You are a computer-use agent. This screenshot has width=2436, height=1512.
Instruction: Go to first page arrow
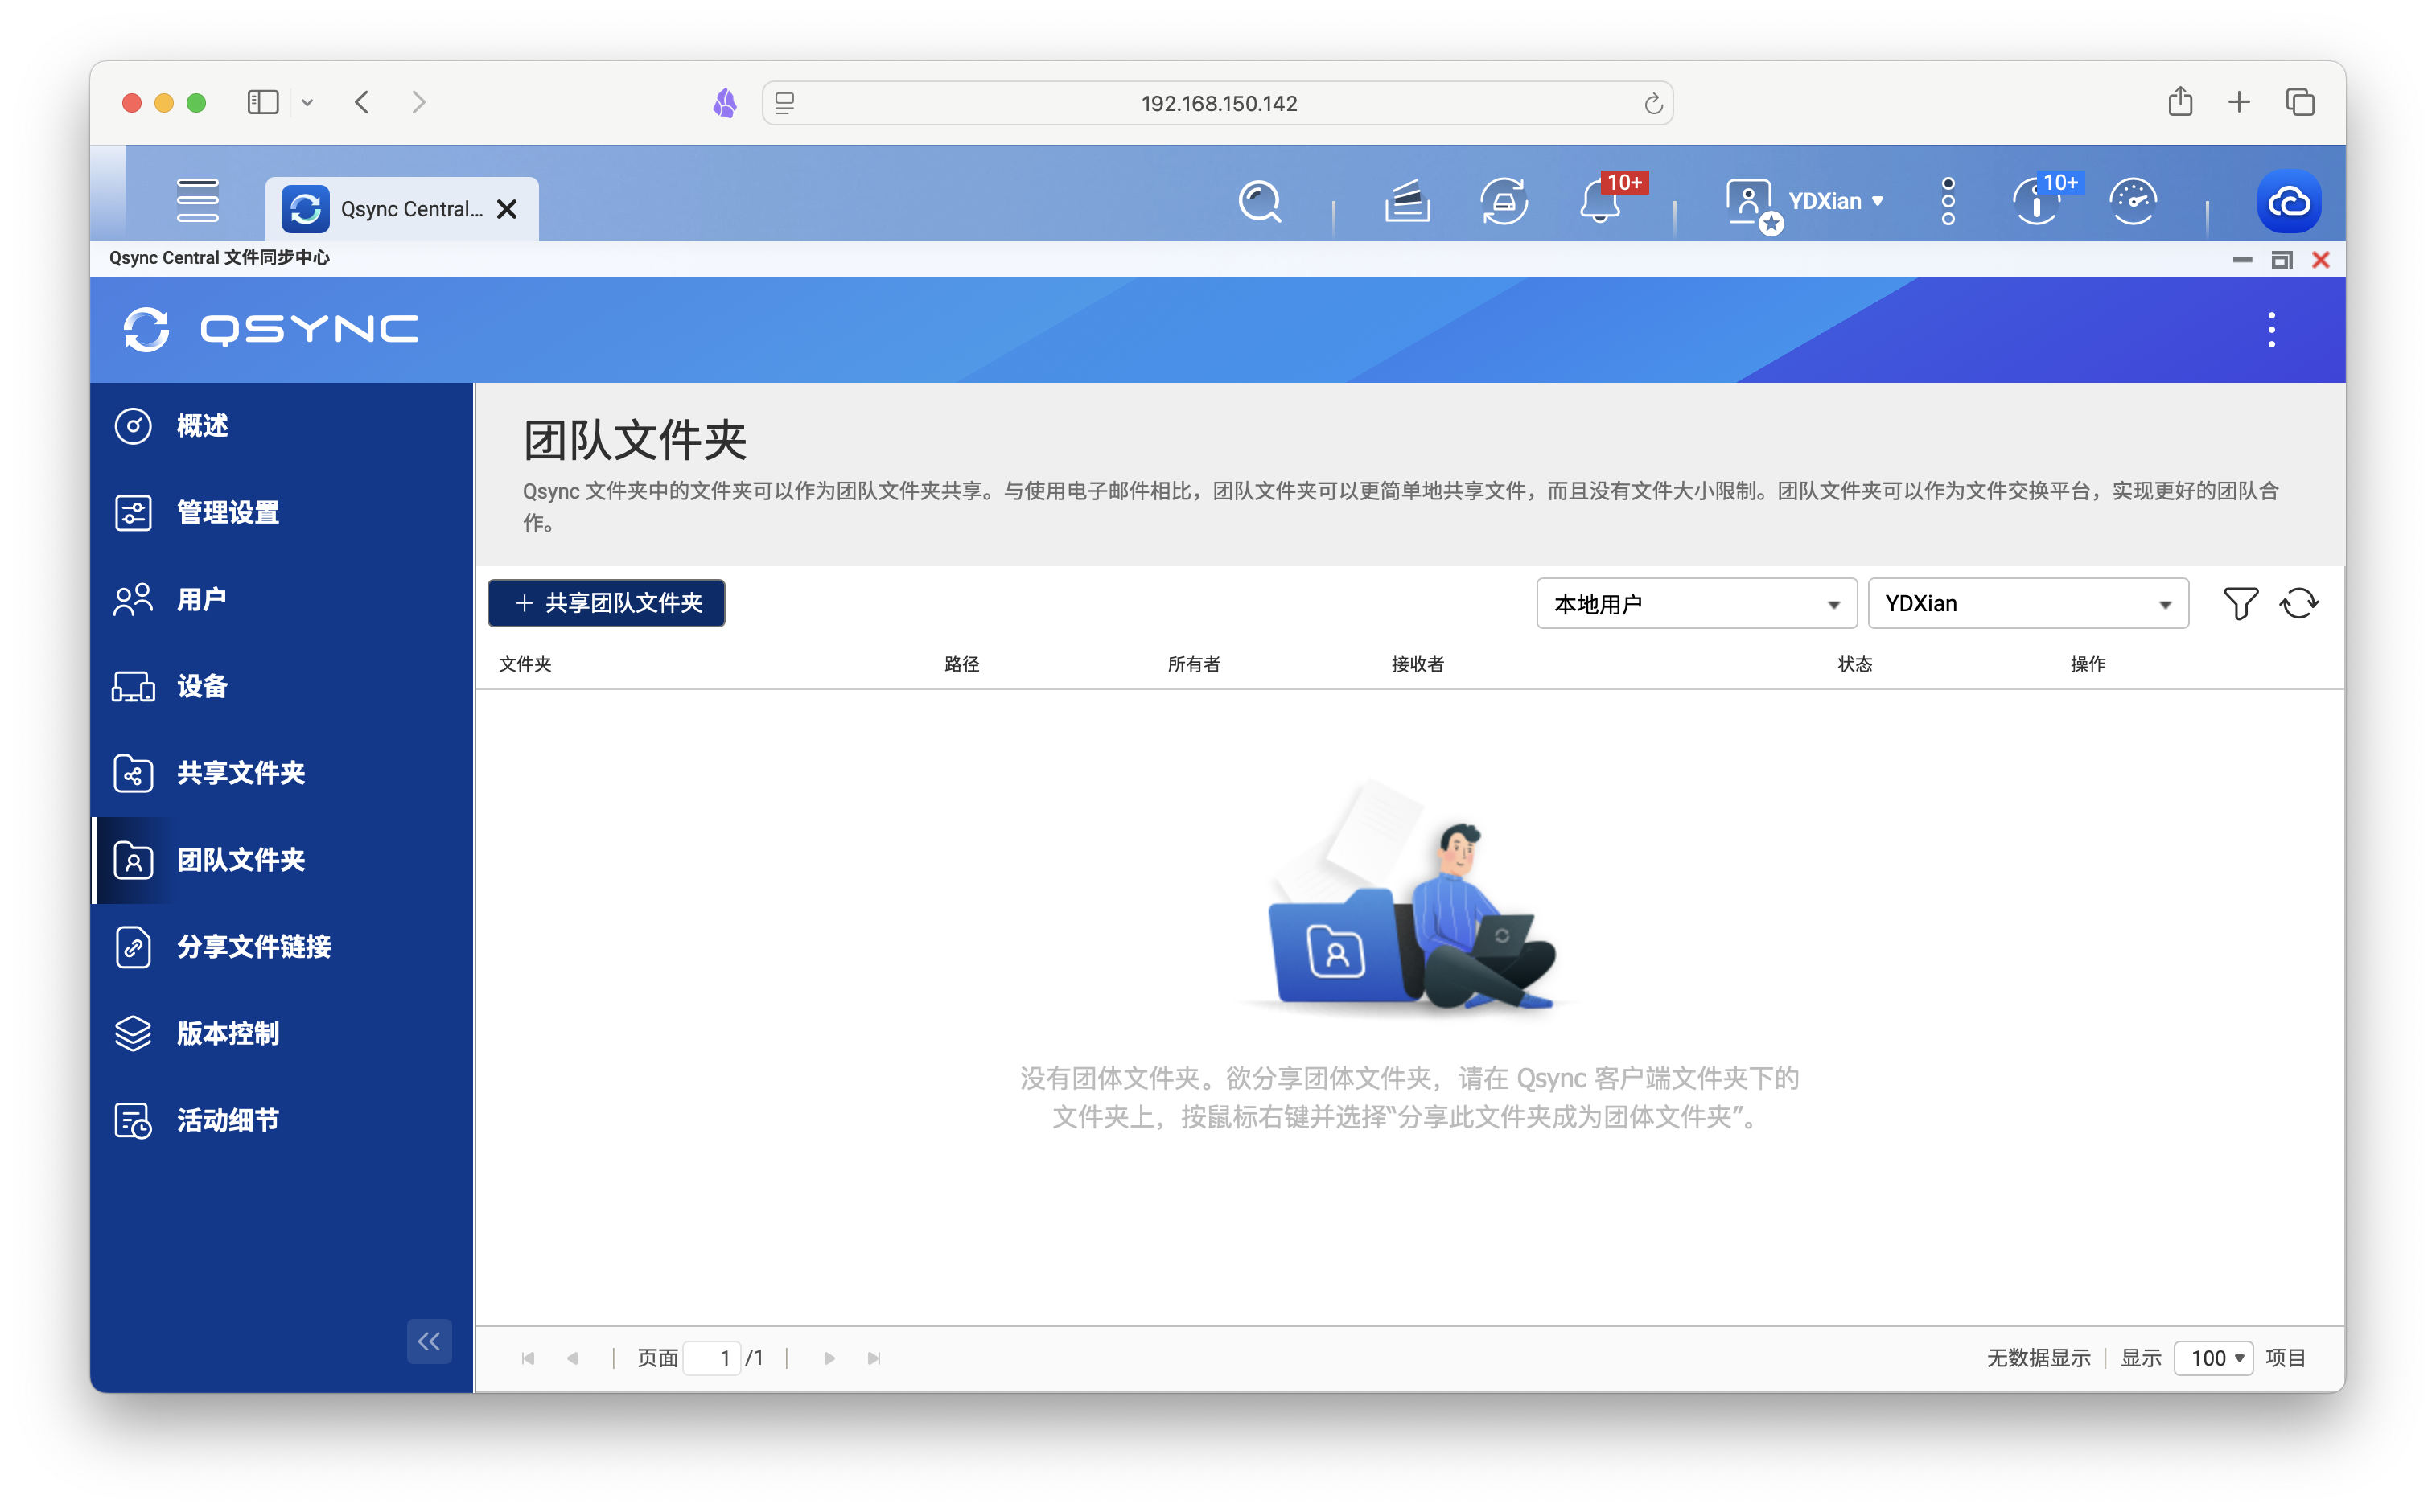tap(528, 1358)
